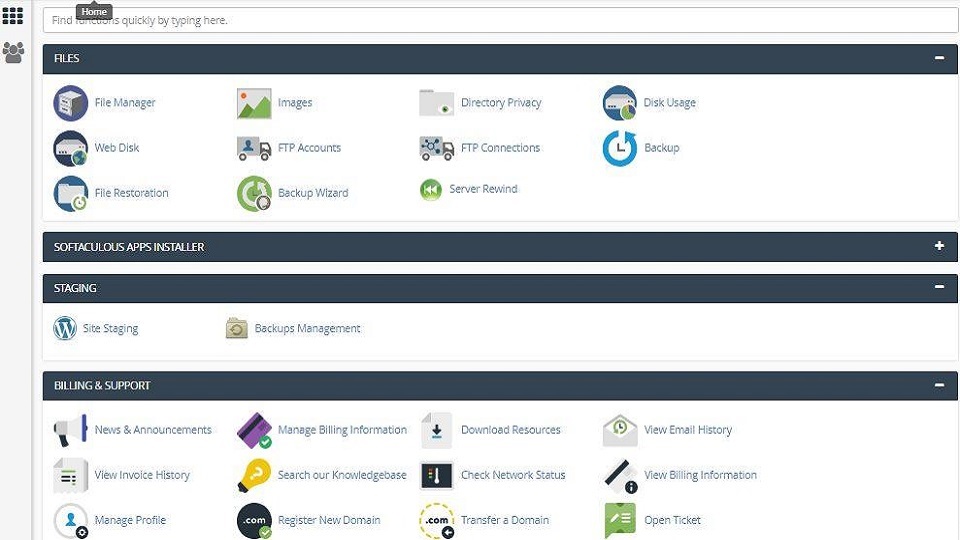The image size is (960, 540).
Task: Click the Download Resources icon
Action: [x=437, y=430]
